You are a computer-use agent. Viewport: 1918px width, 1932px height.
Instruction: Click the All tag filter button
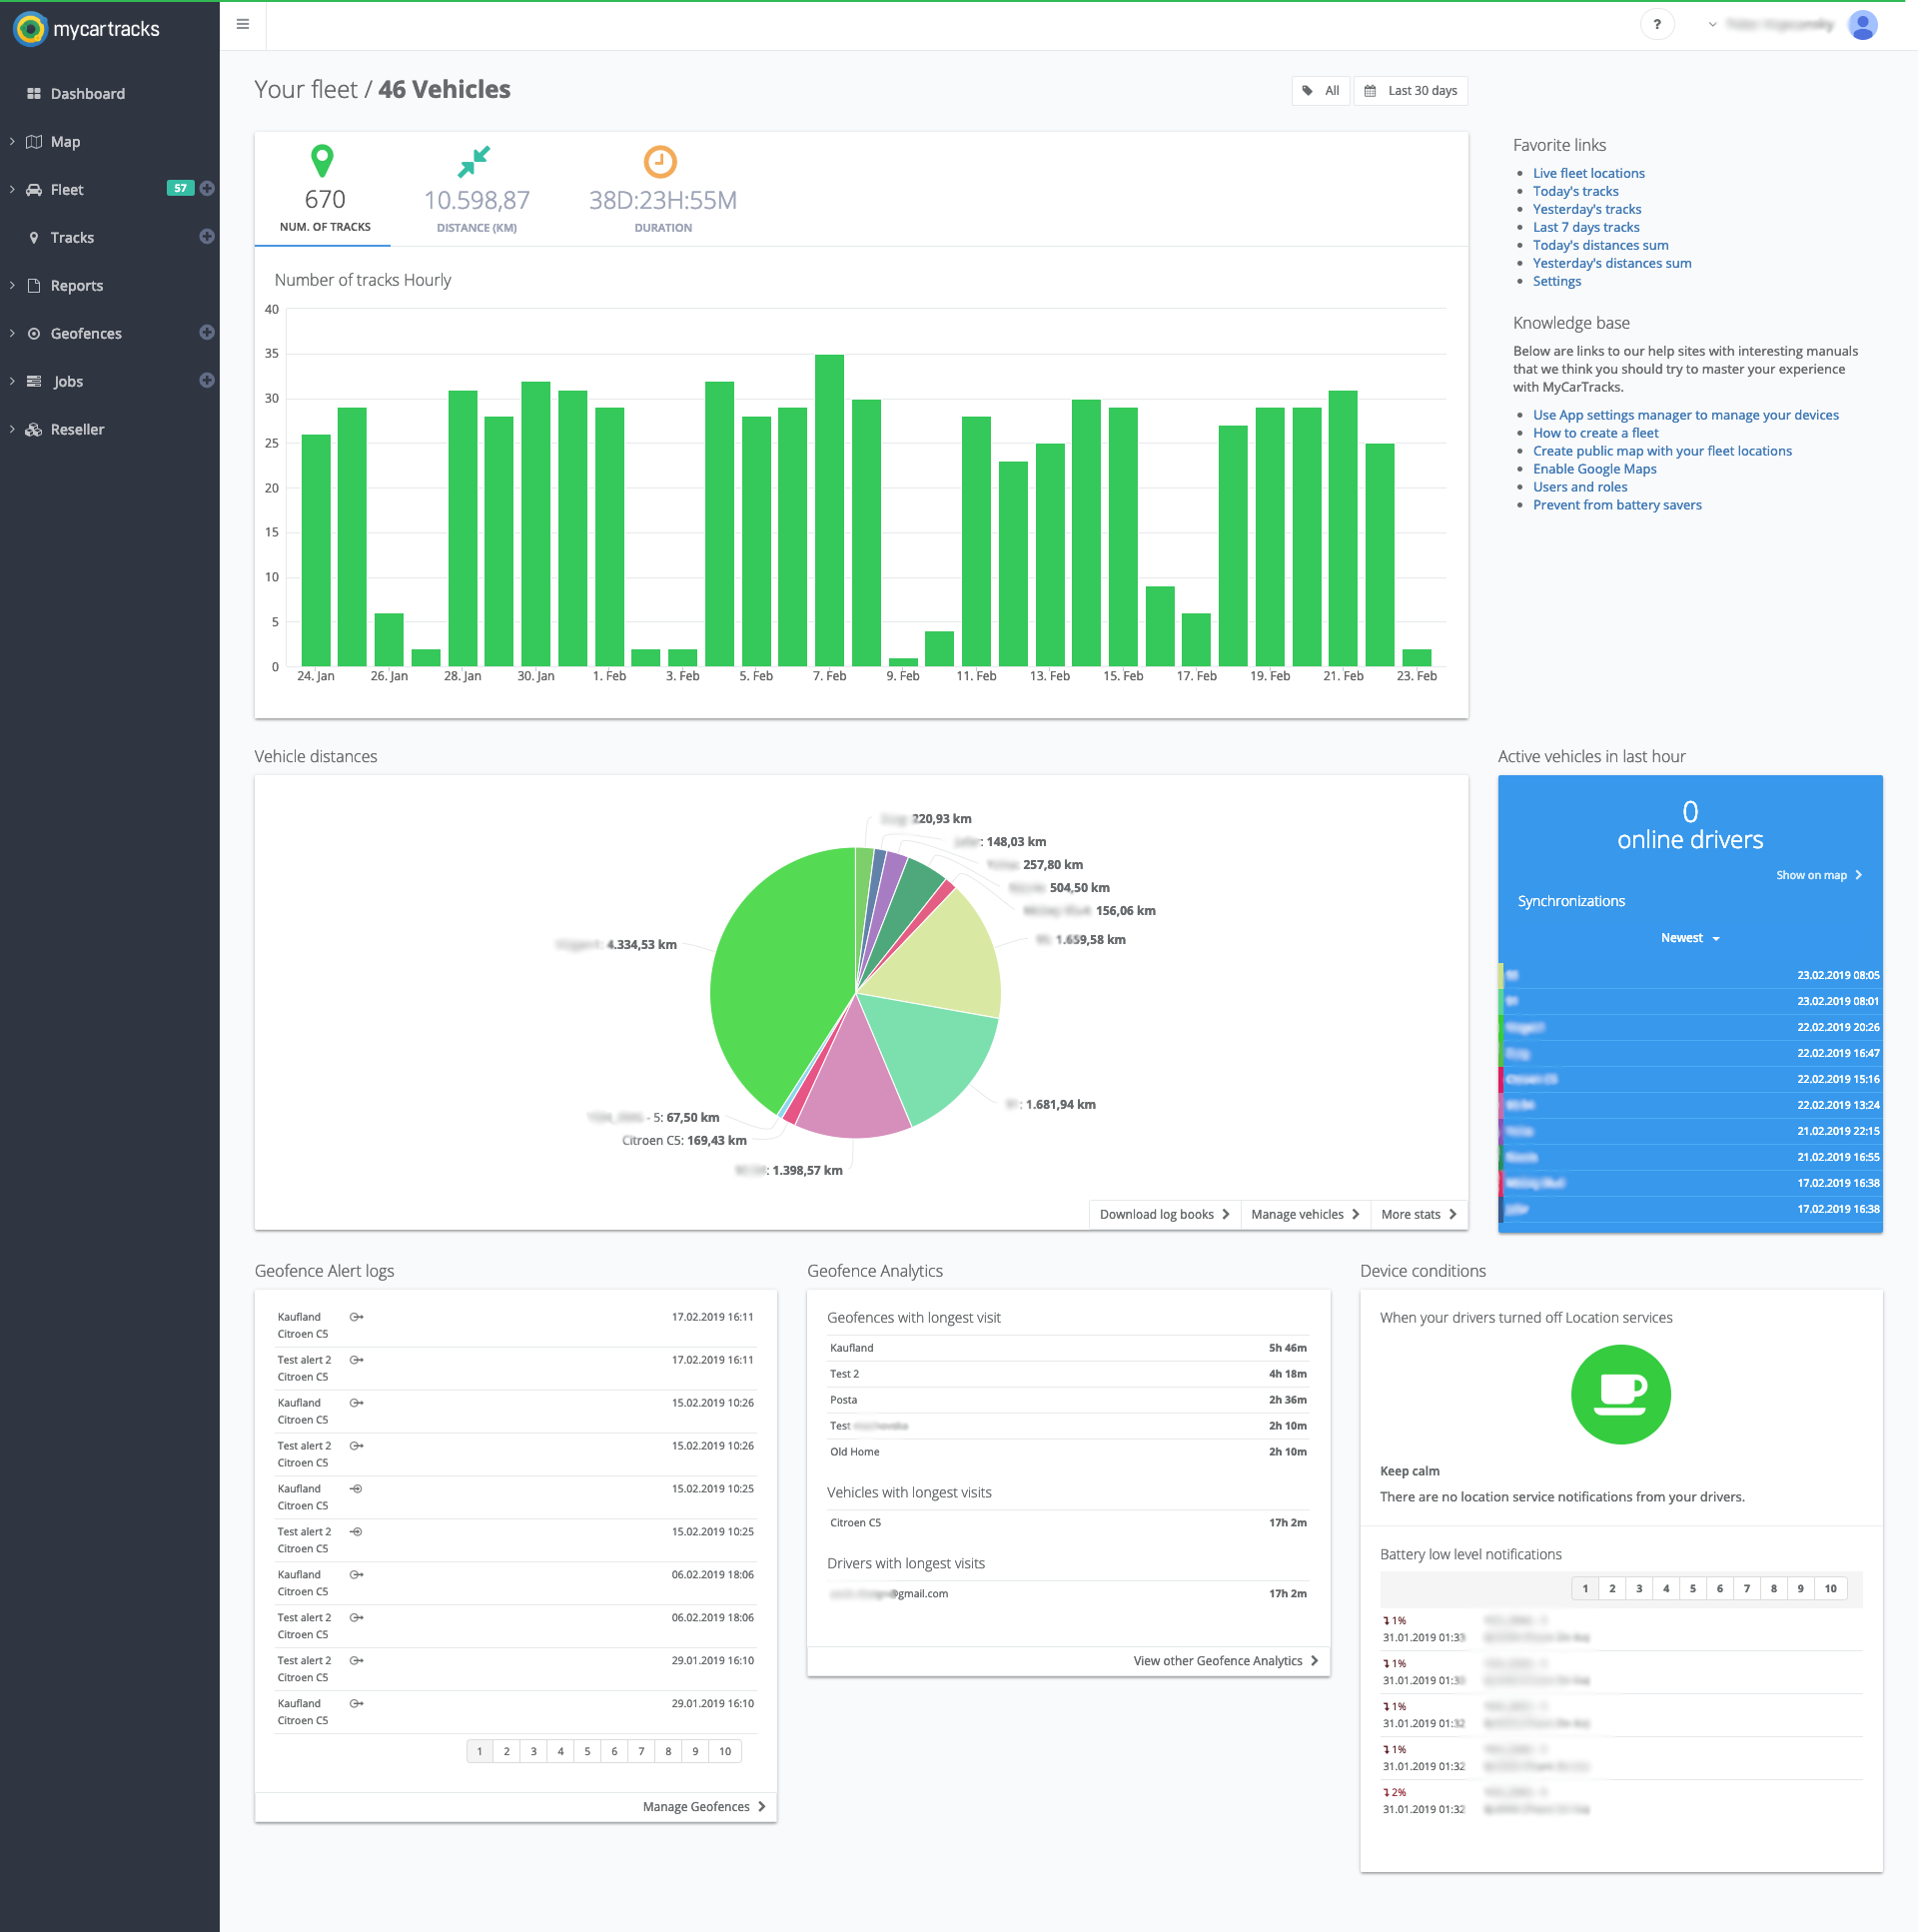1320,91
